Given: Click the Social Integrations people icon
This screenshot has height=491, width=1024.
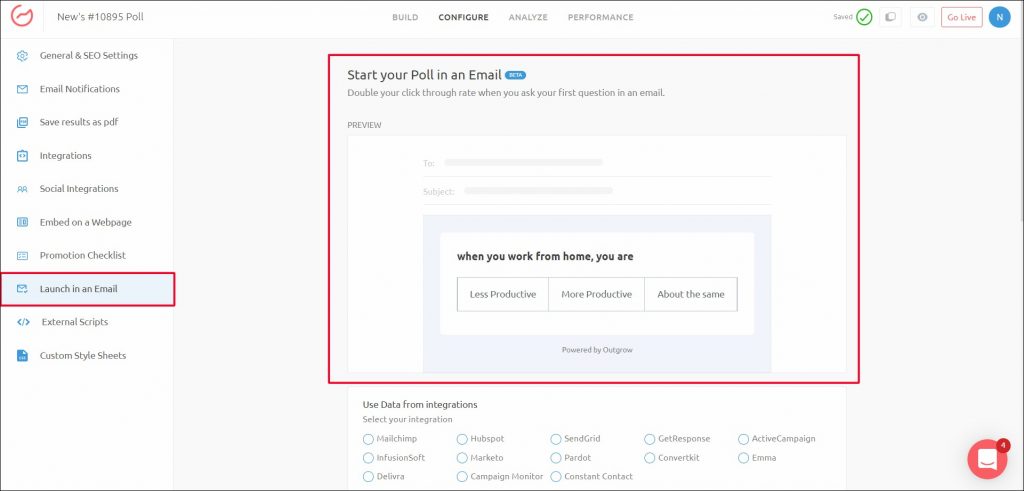Looking at the screenshot, I should [x=22, y=189].
